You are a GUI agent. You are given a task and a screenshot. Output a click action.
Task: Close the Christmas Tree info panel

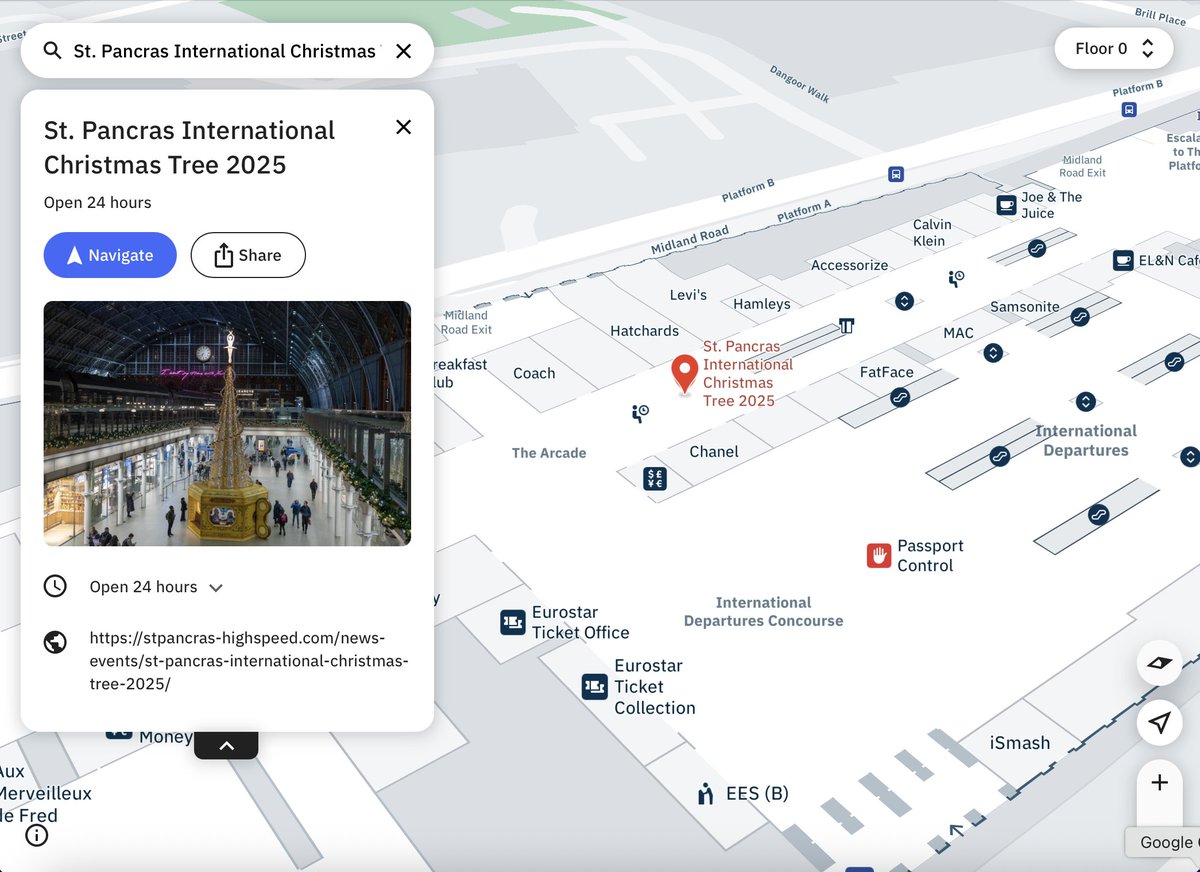click(x=403, y=127)
